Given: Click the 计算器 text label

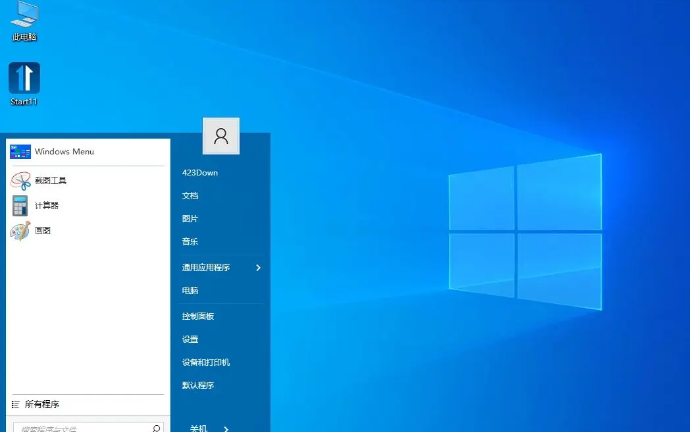Looking at the screenshot, I should pyautogui.click(x=47, y=205).
